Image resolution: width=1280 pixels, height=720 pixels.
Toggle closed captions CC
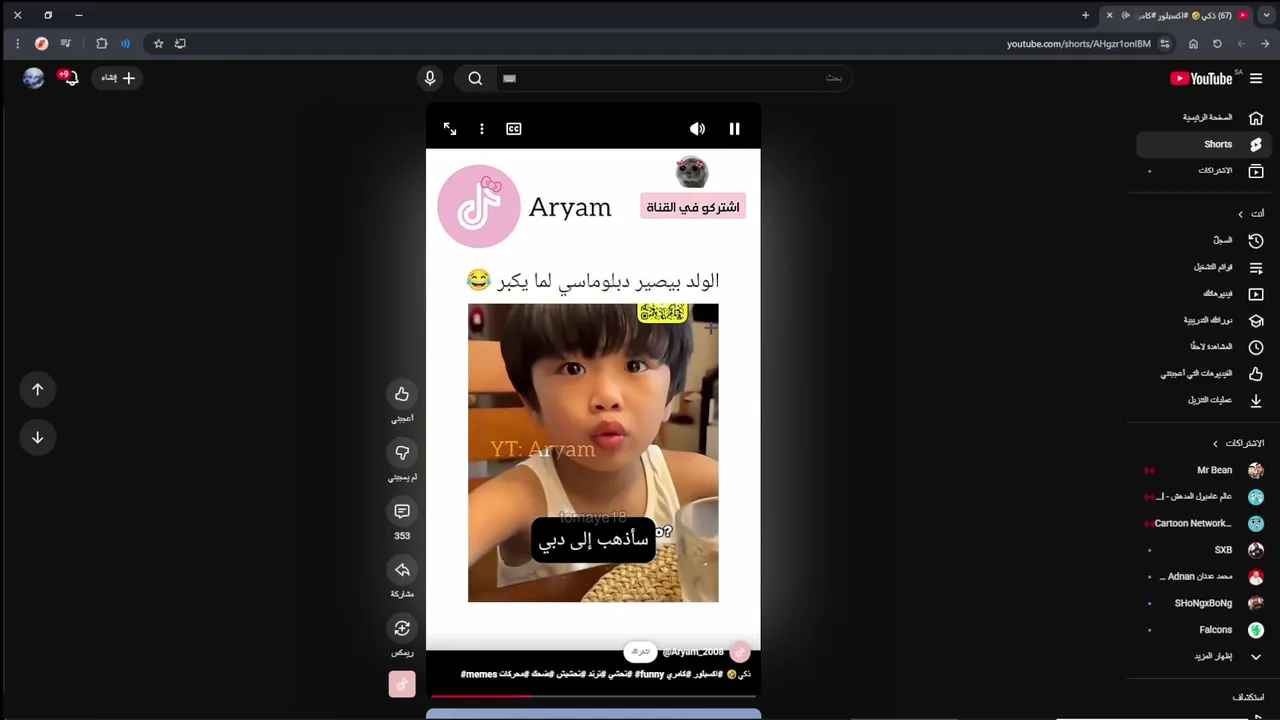514,129
